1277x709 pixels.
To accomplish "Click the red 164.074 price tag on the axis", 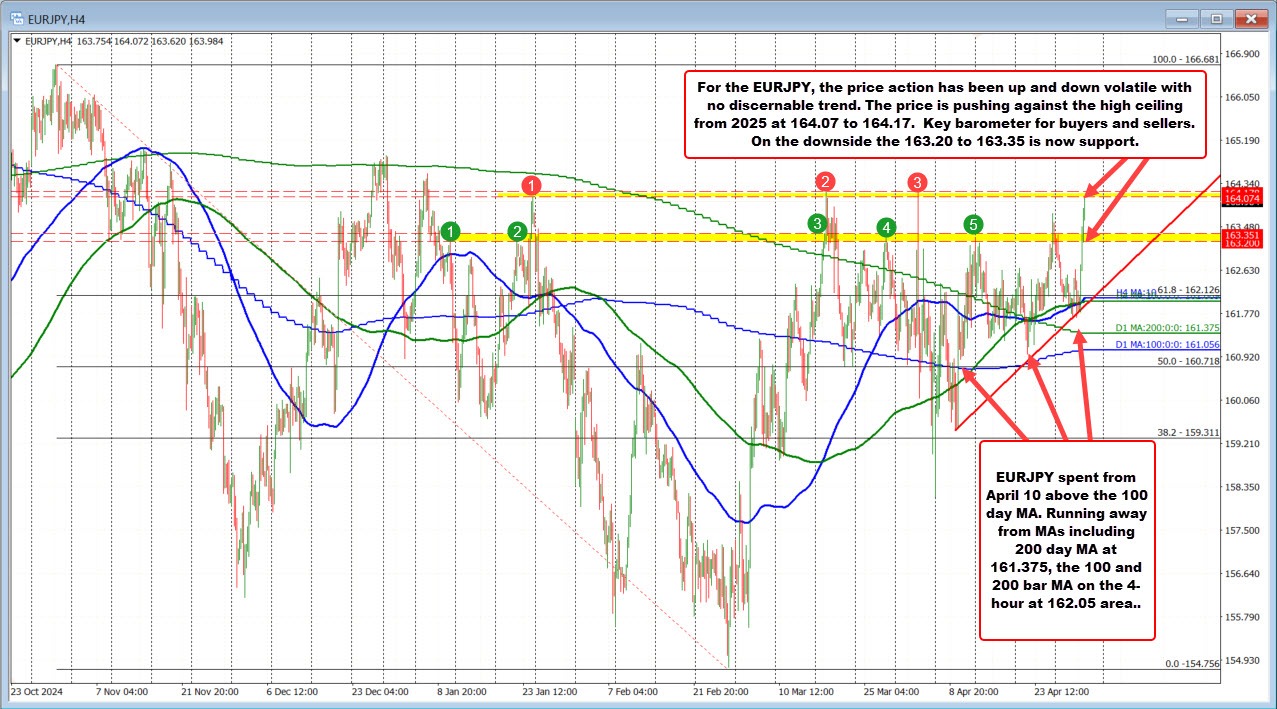I will 1243,198.
